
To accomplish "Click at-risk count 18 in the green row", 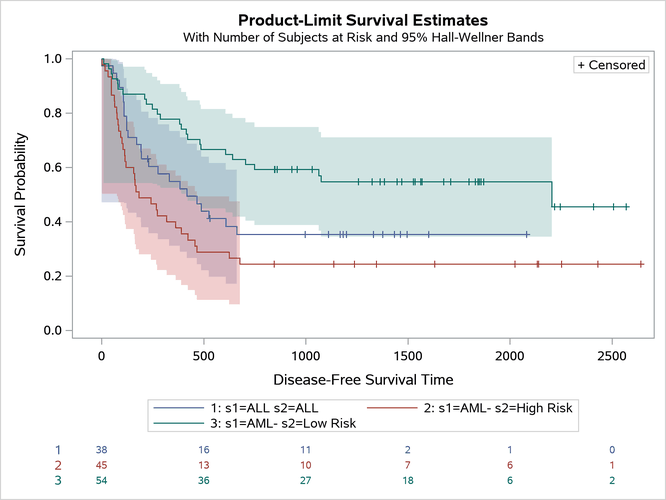I will tap(408, 480).
